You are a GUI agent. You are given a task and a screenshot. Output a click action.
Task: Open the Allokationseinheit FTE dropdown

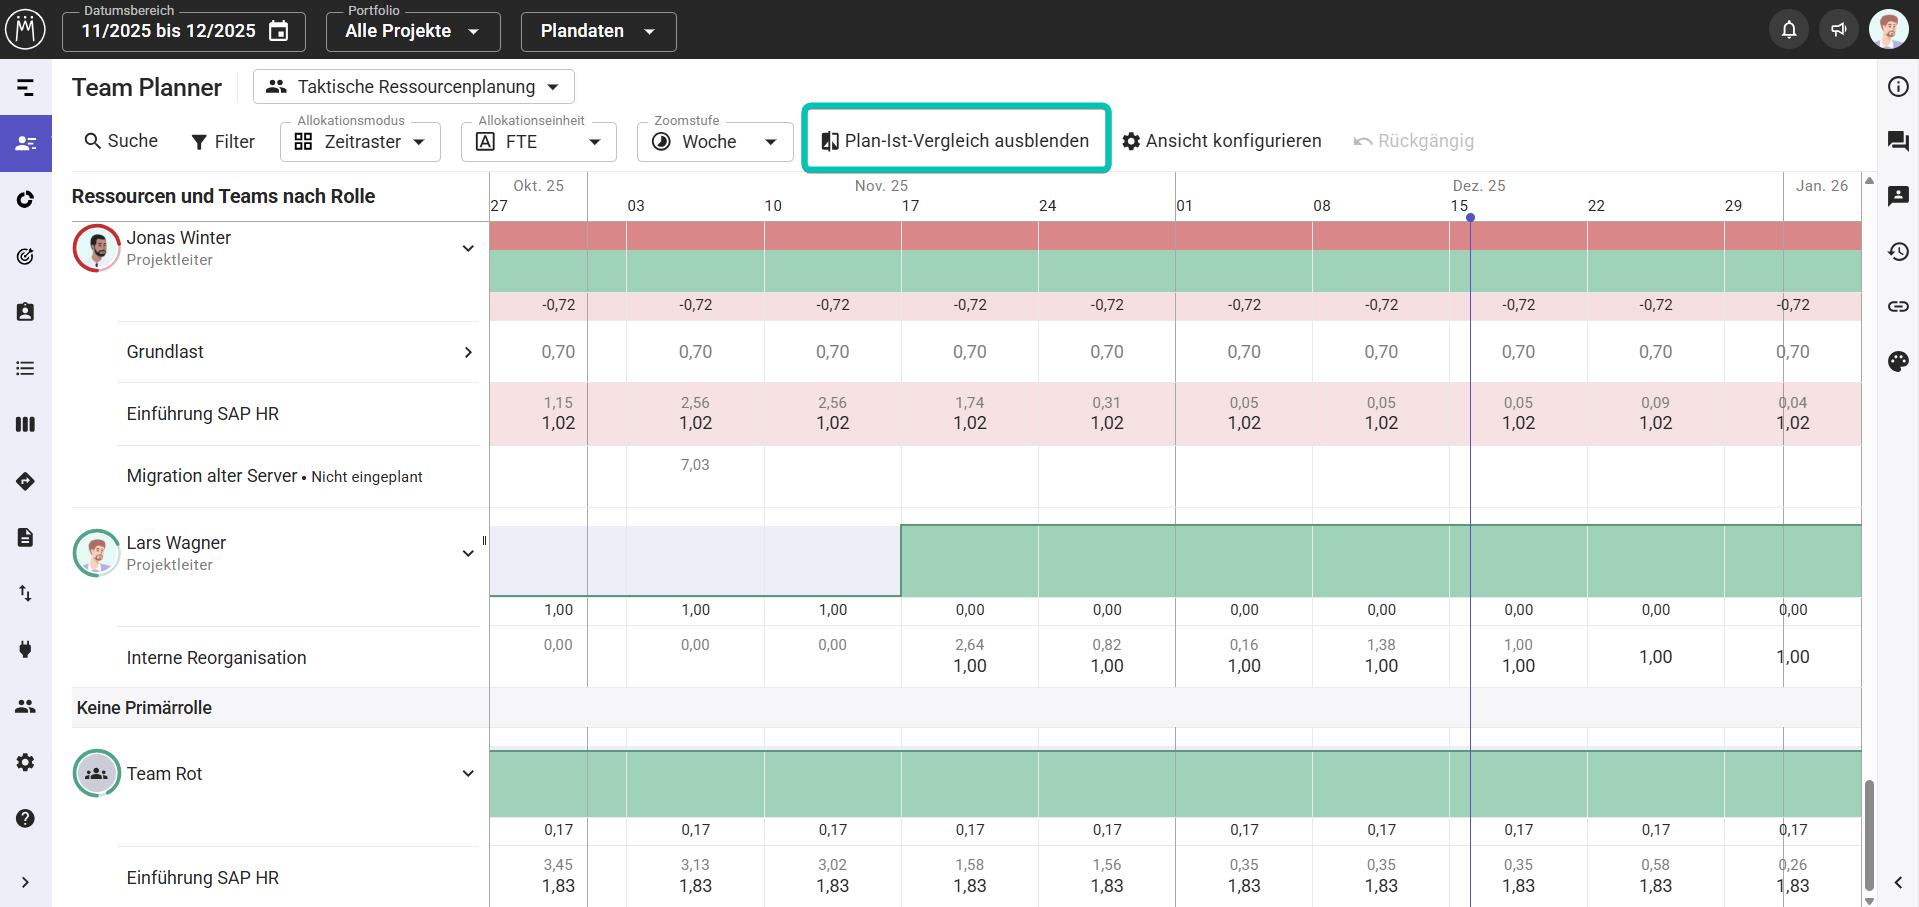click(538, 142)
